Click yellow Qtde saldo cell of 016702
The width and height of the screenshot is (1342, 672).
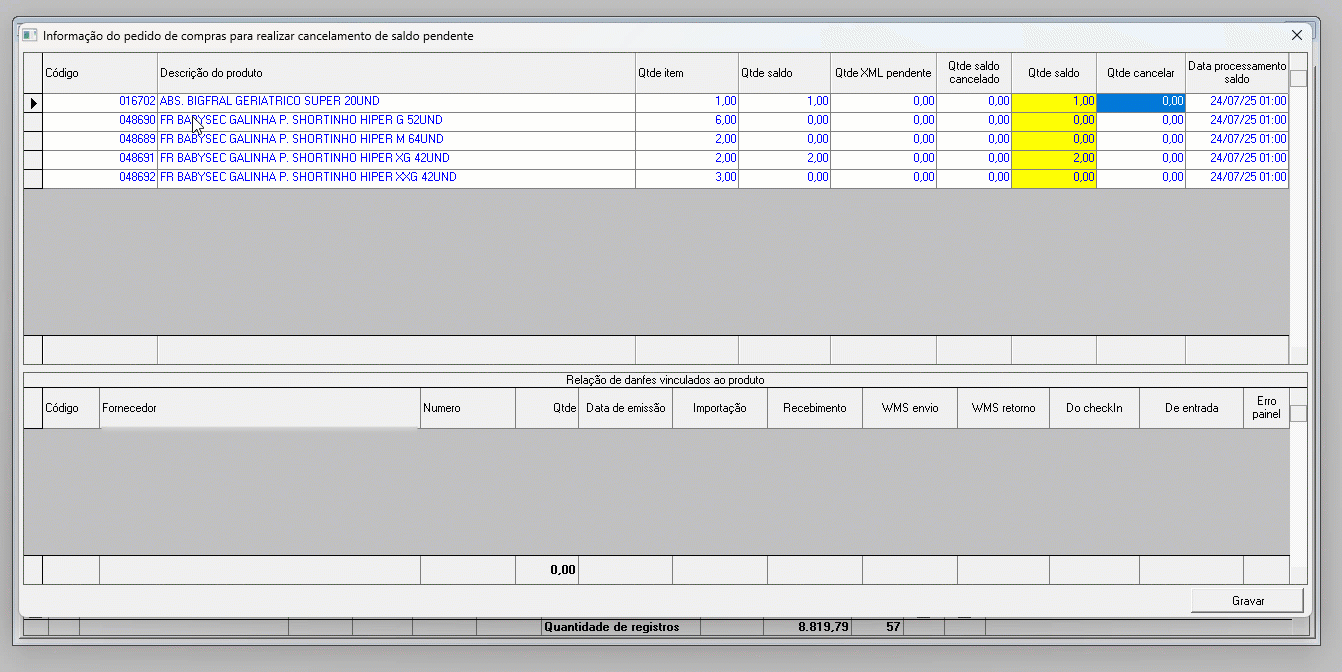point(1054,102)
